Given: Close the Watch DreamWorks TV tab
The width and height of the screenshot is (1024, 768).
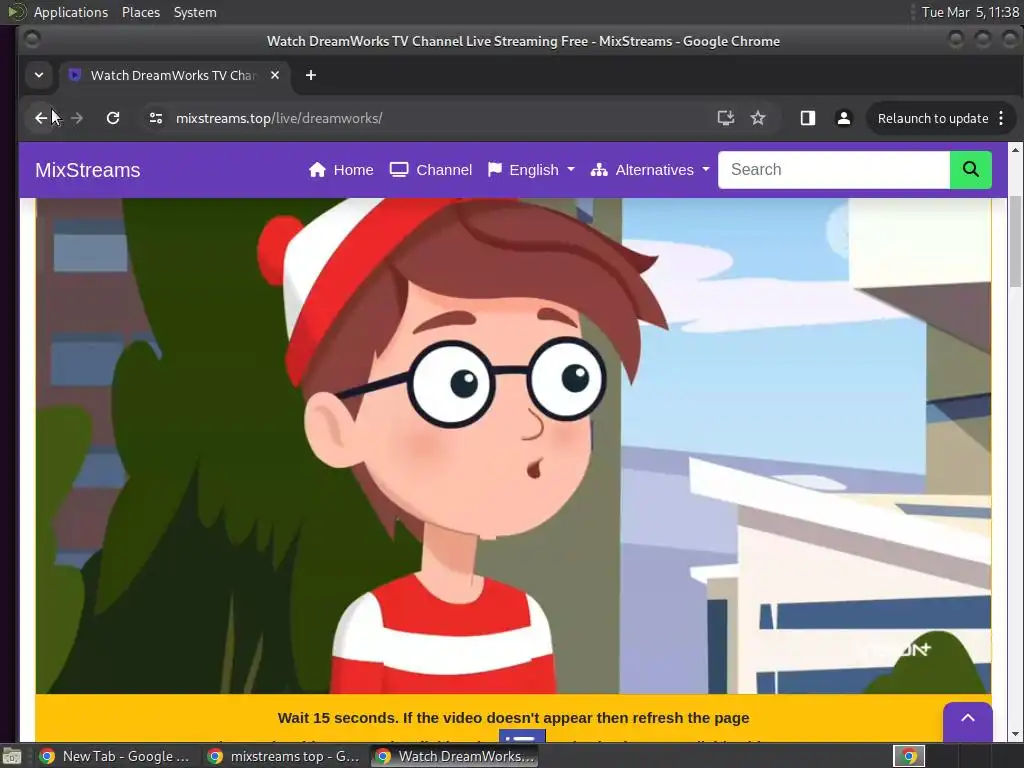Looking at the screenshot, I should [275, 75].
